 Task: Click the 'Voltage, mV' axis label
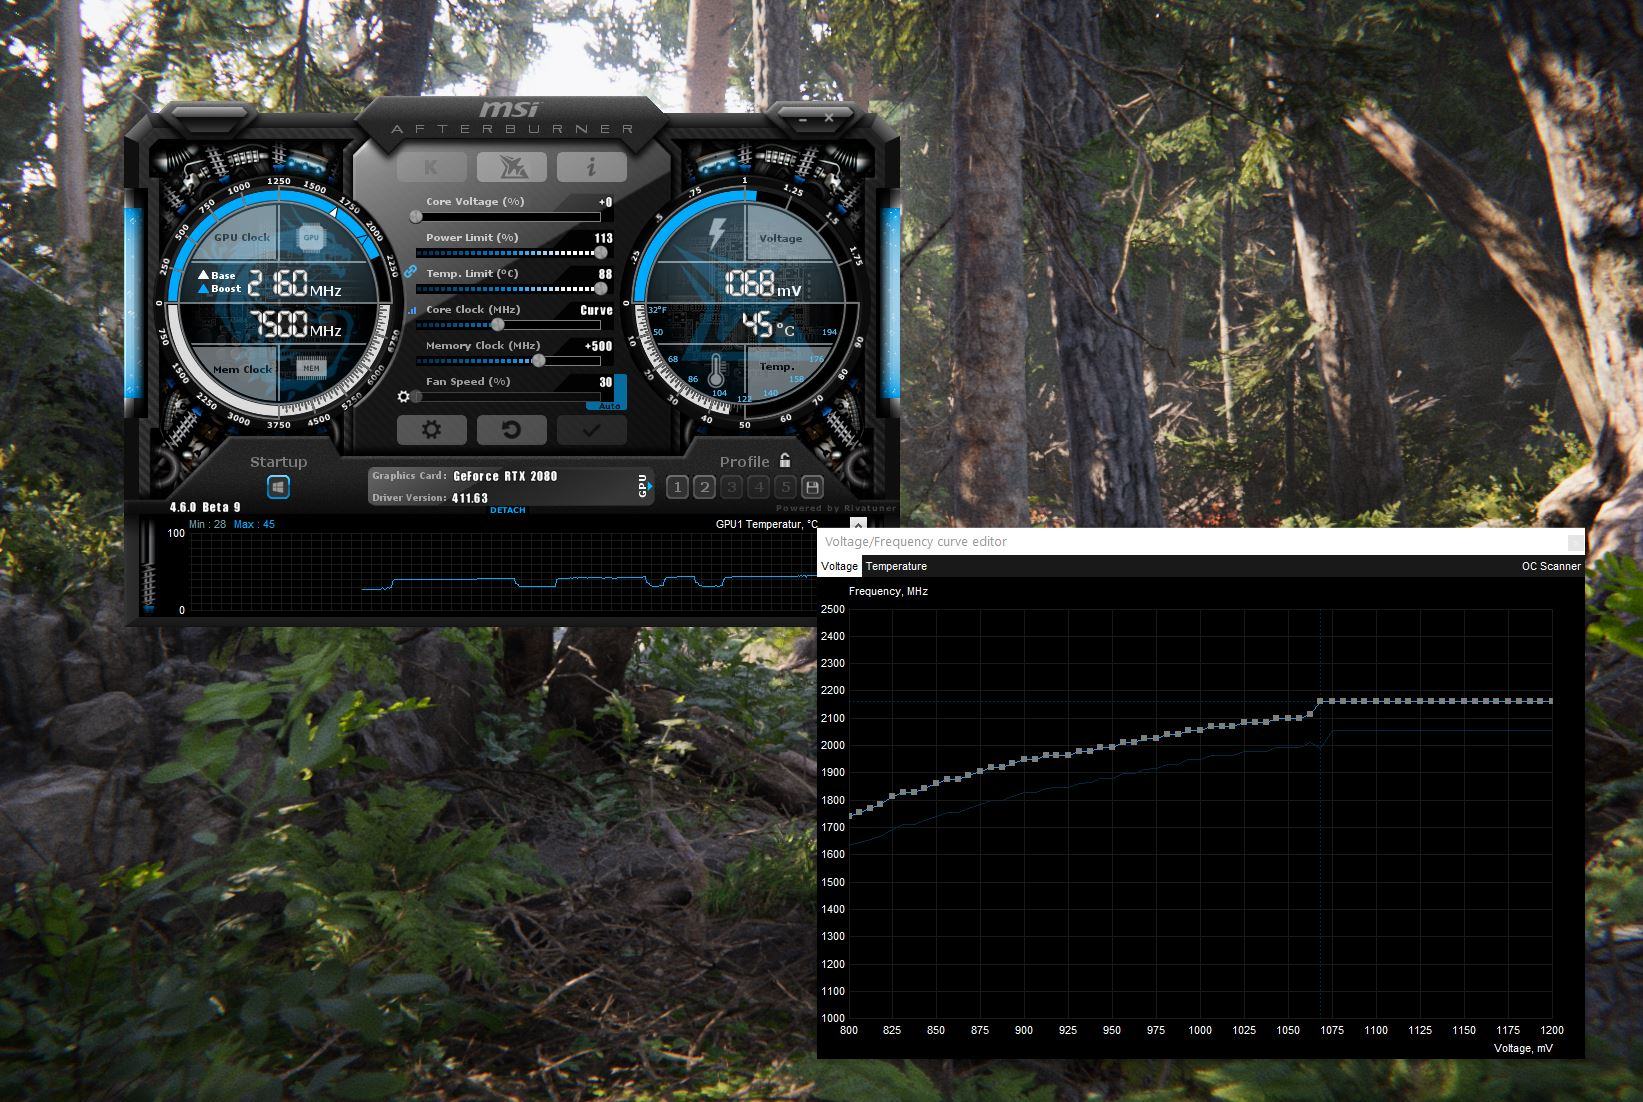[1523, 1048]
